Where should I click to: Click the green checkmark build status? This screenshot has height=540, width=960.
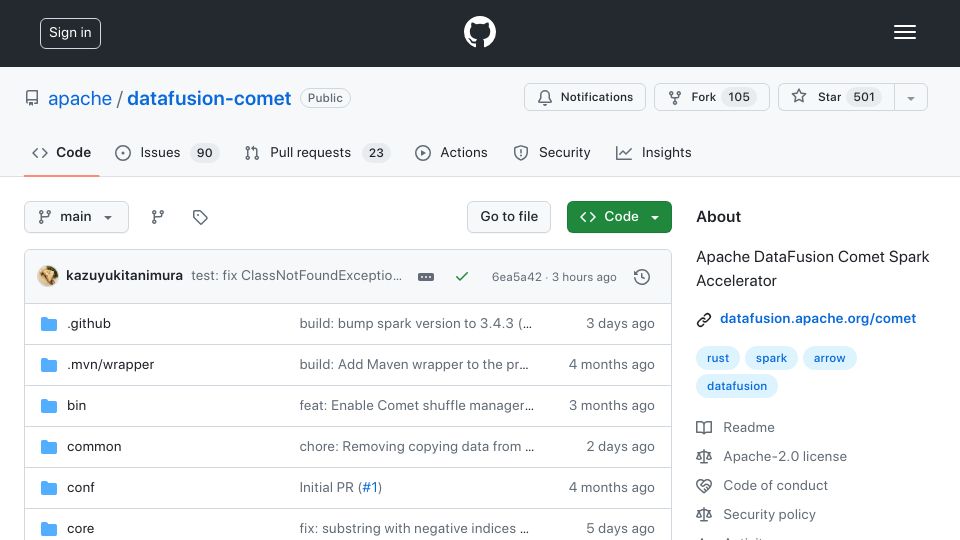pyautogui.click(x=462, y=277)
